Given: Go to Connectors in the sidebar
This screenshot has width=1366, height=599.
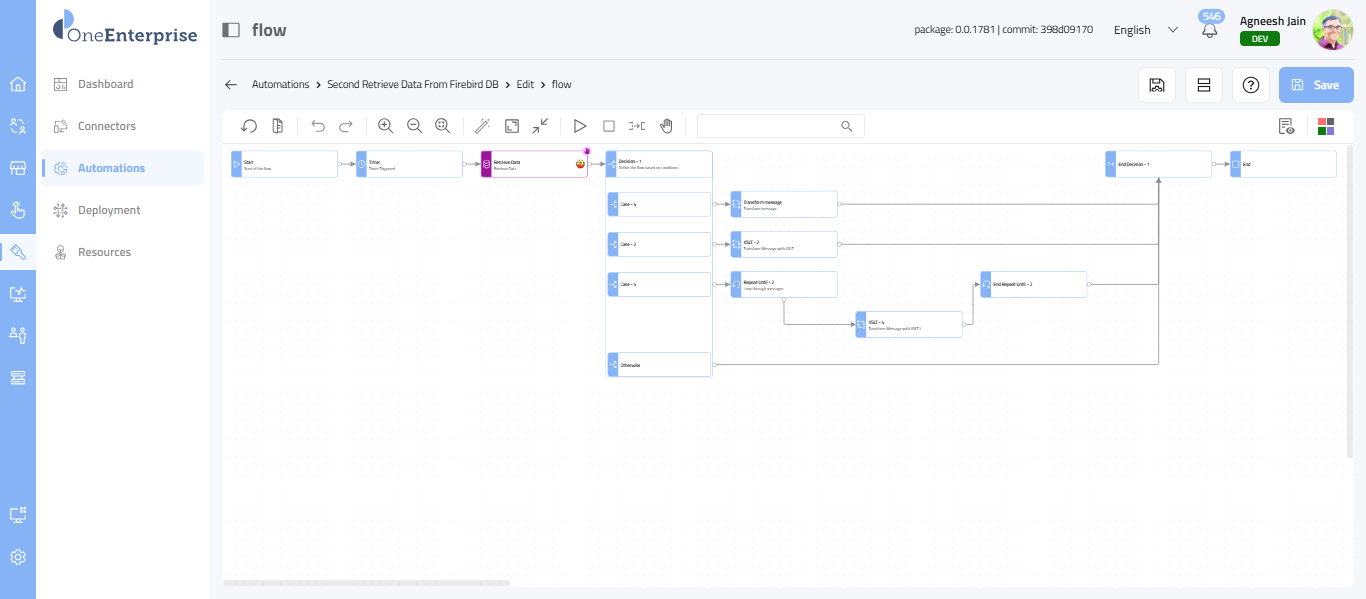Looking at the screenshot, I should [107, 126].
